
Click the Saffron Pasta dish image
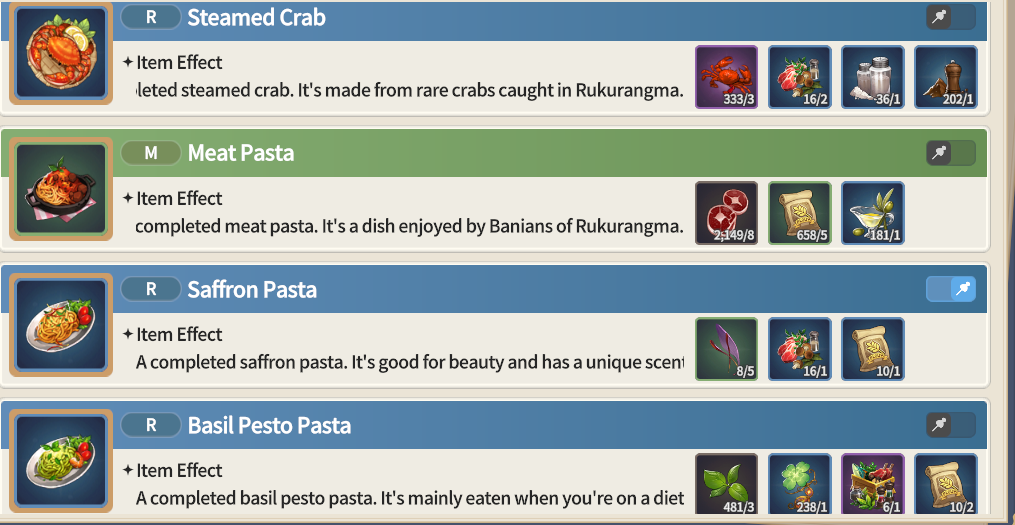(x=61, y=324)
